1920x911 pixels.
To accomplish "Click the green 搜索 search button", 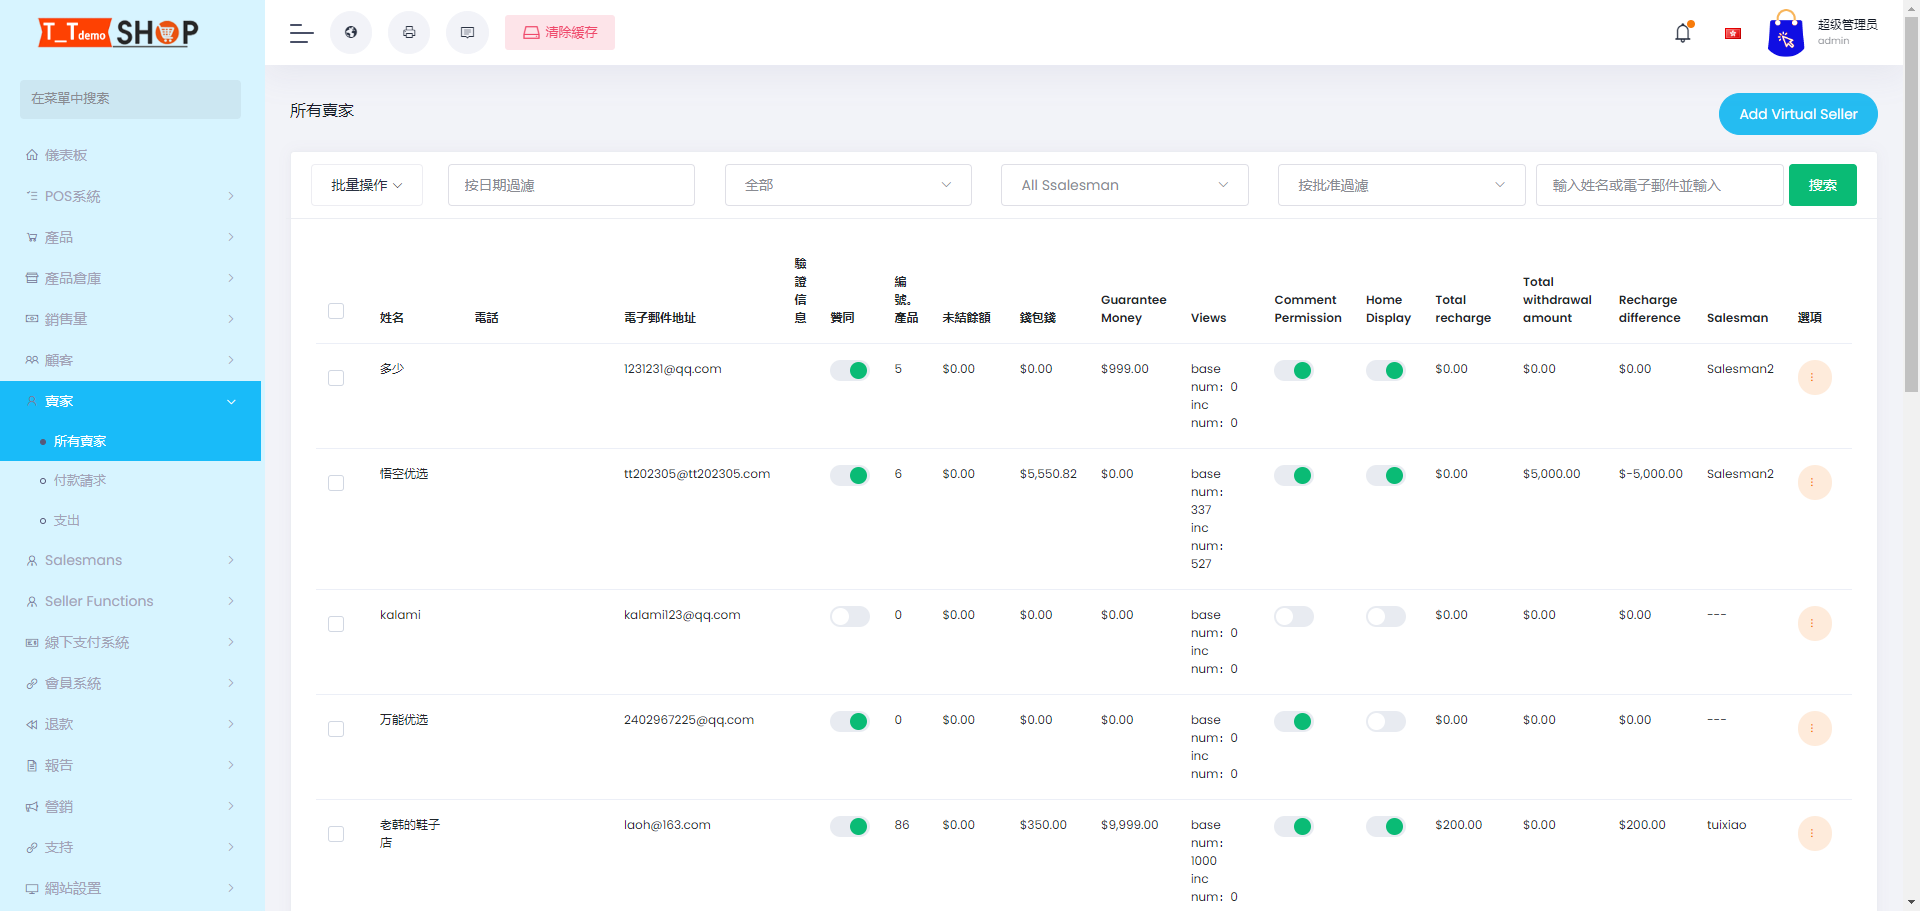I will [x=1822, y=185].
